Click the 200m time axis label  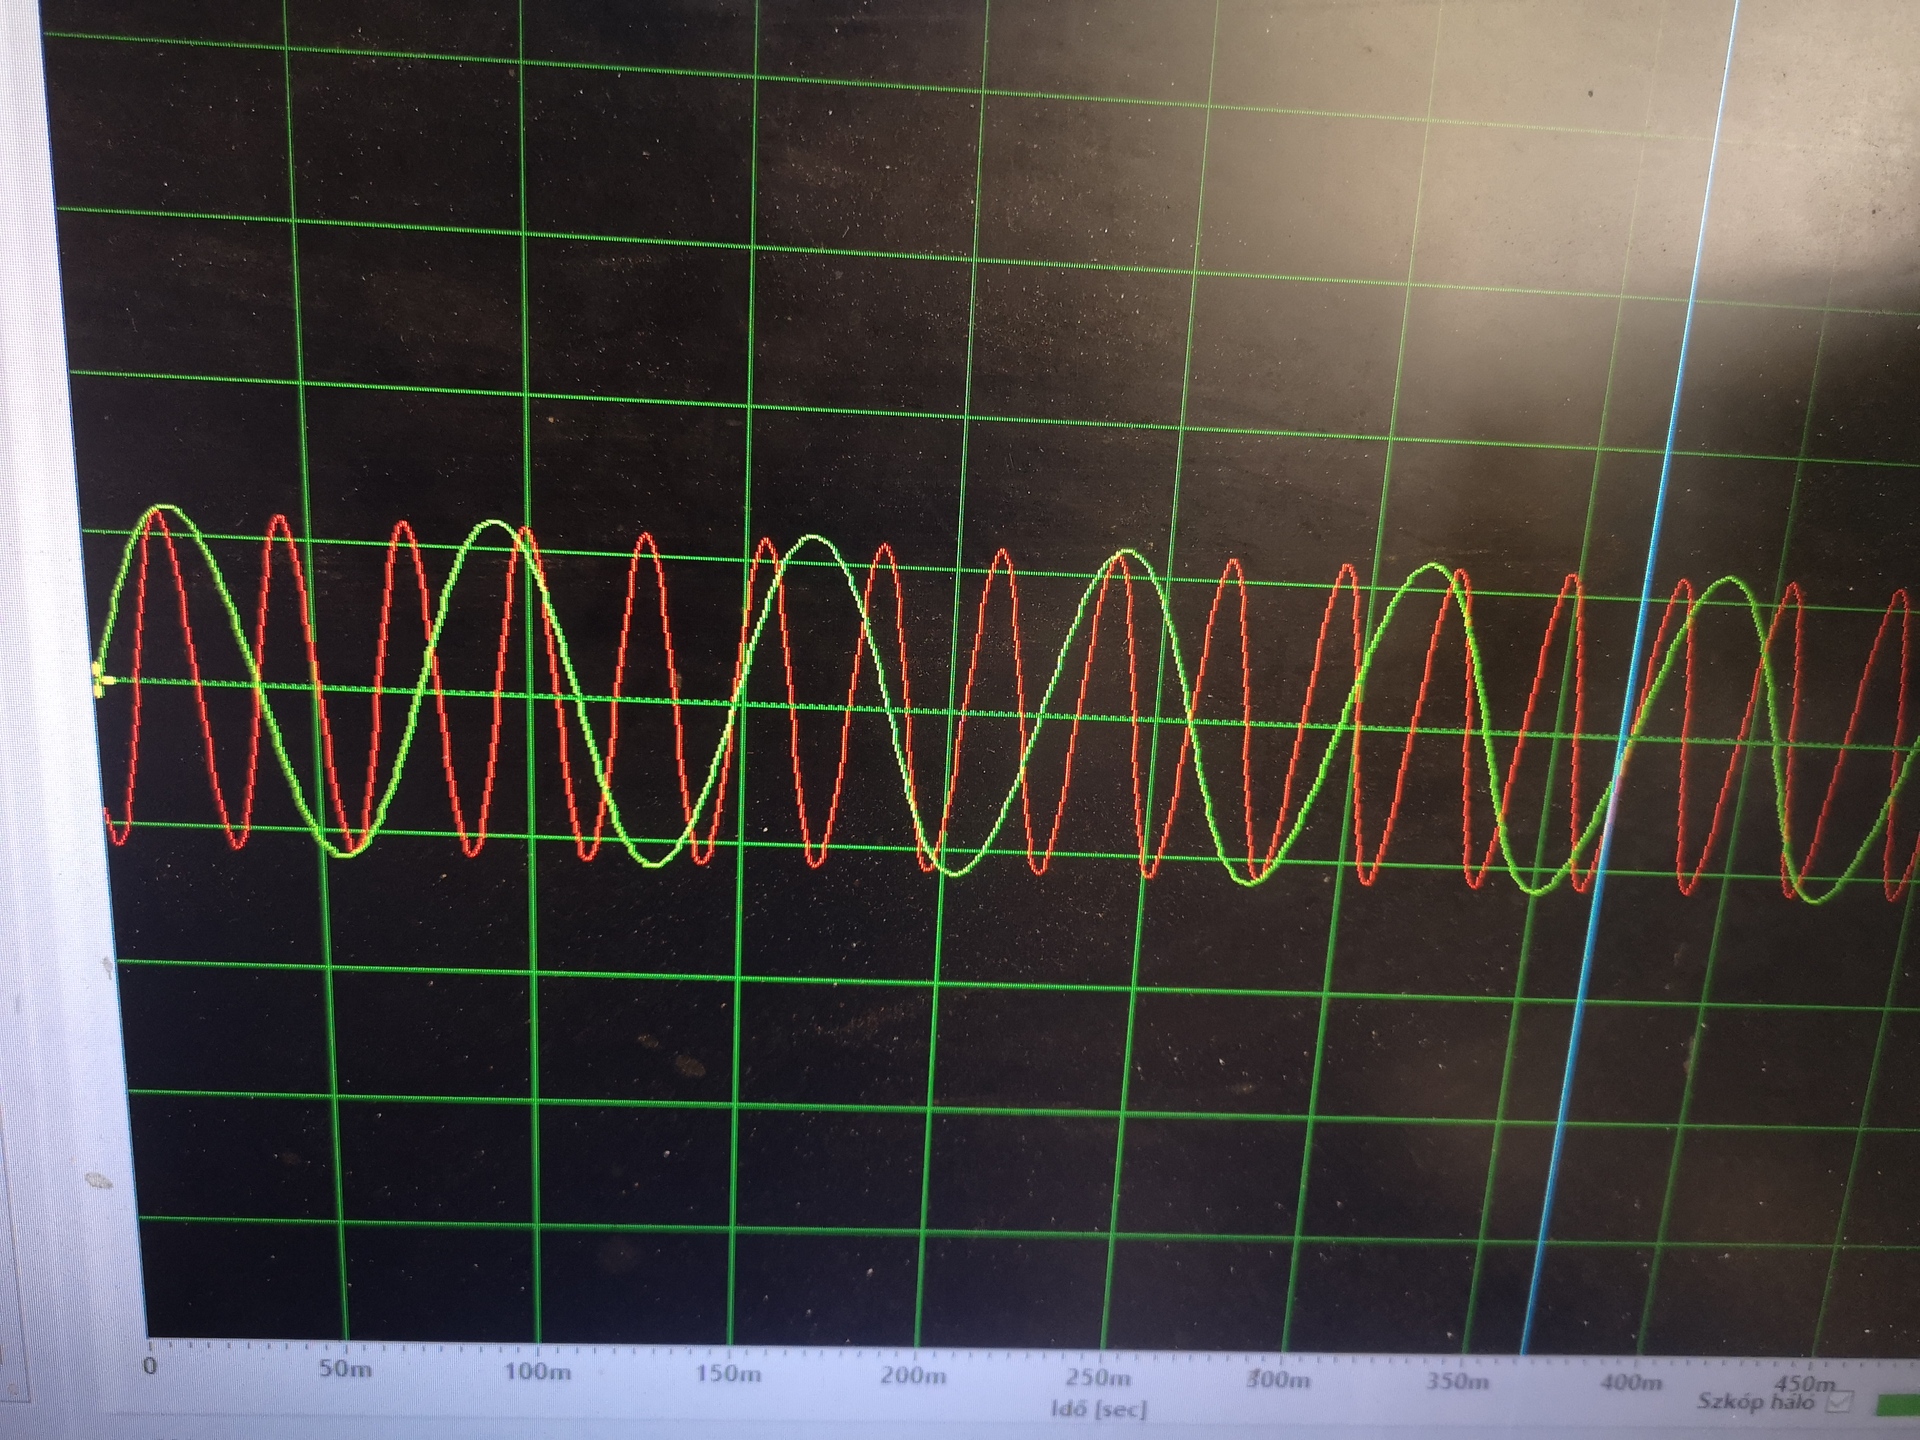[x=913, y=1375]
